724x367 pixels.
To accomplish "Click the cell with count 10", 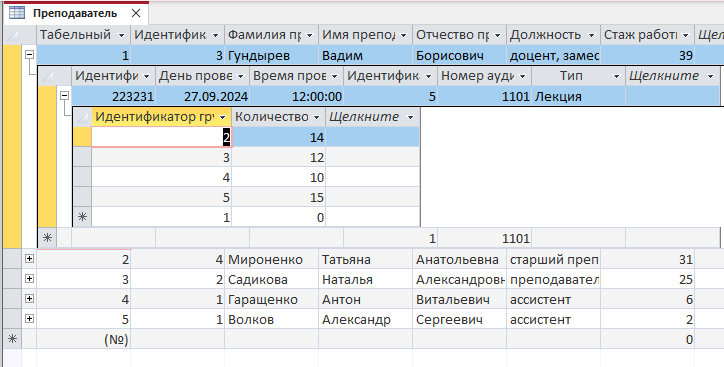I will (x=279, y=177).
